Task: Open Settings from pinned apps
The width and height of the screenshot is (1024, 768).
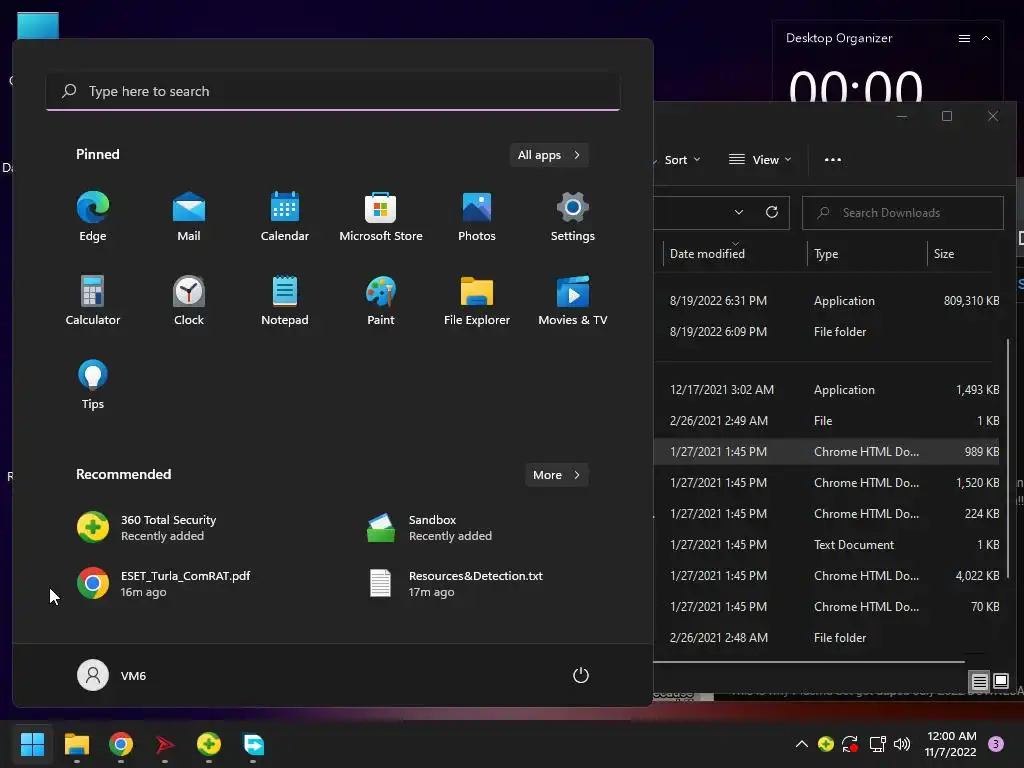Action: pyautogui.click(x=573, y=217)
